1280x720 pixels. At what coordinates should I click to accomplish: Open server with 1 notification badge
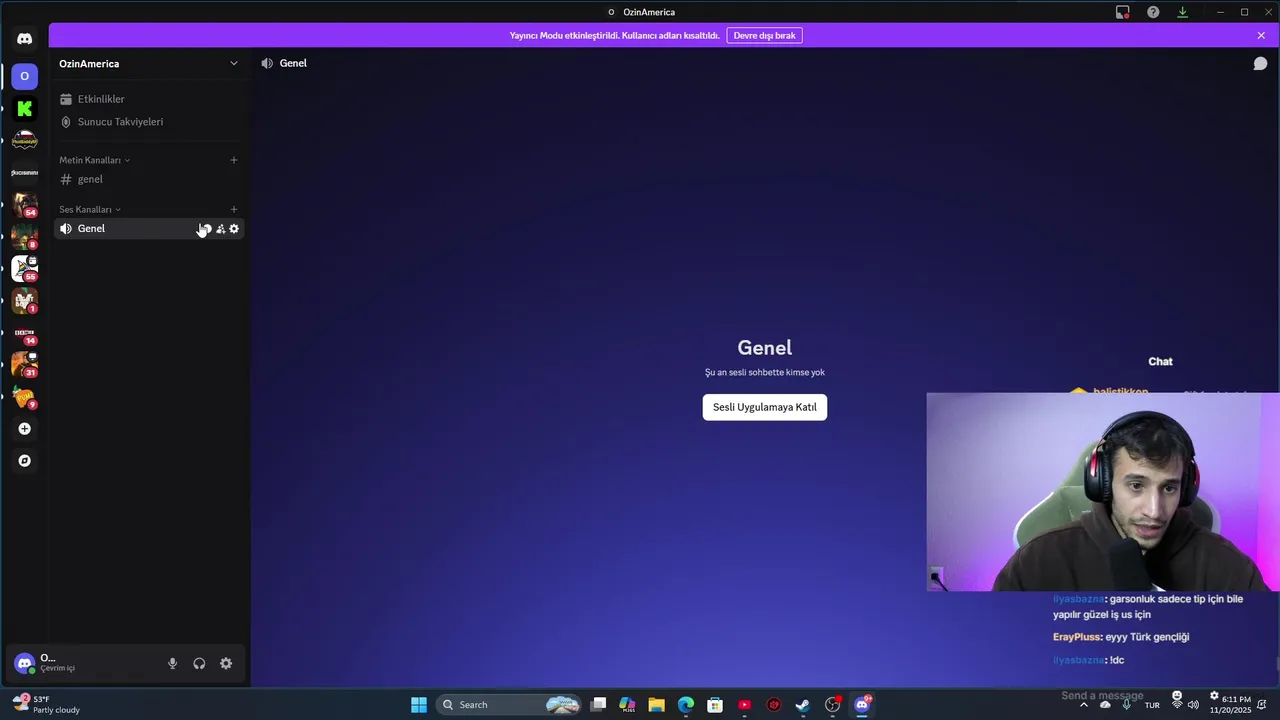25,300
